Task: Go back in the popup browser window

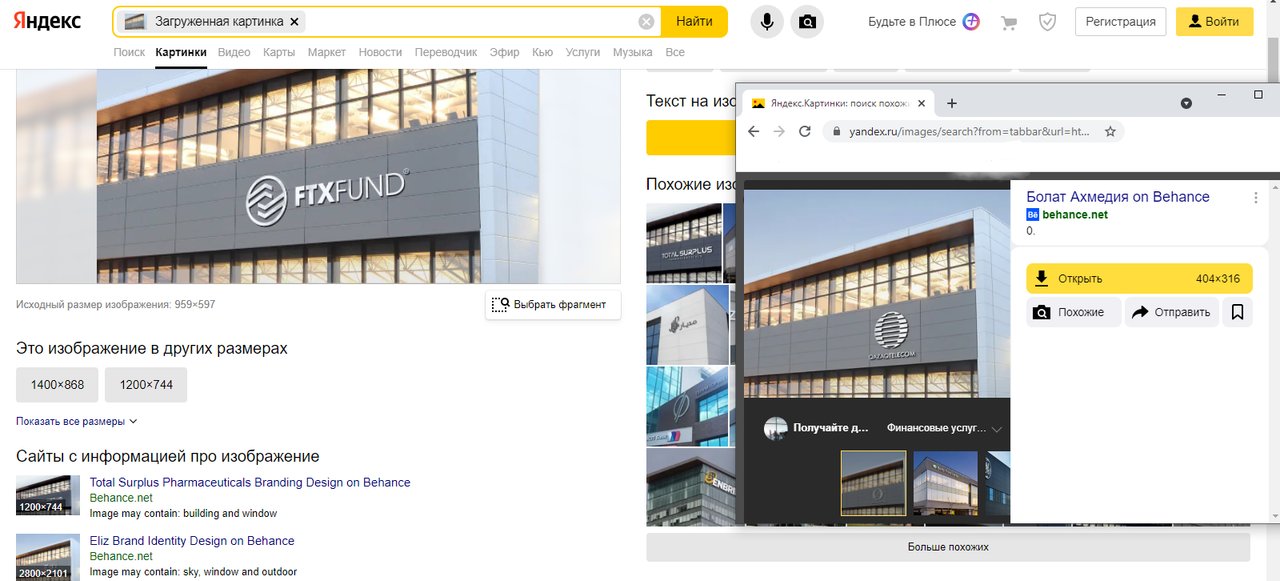Action: 754,131
